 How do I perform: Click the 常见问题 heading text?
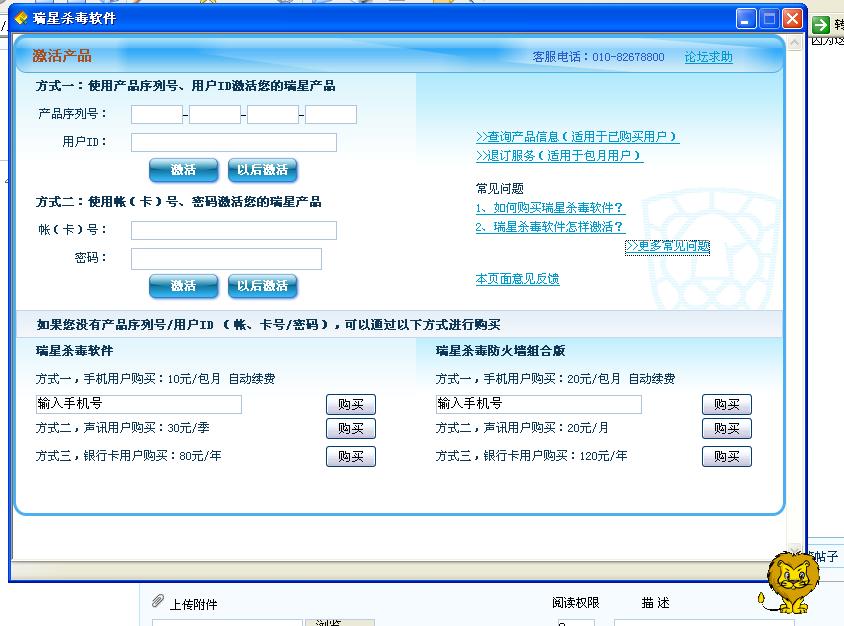click(x=500, y=189)
